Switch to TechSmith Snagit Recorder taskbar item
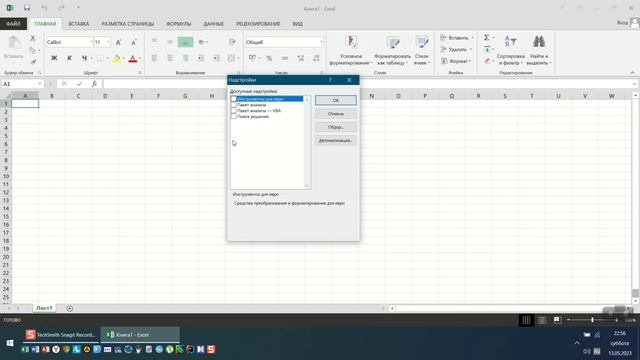 [x=61, y=335]
